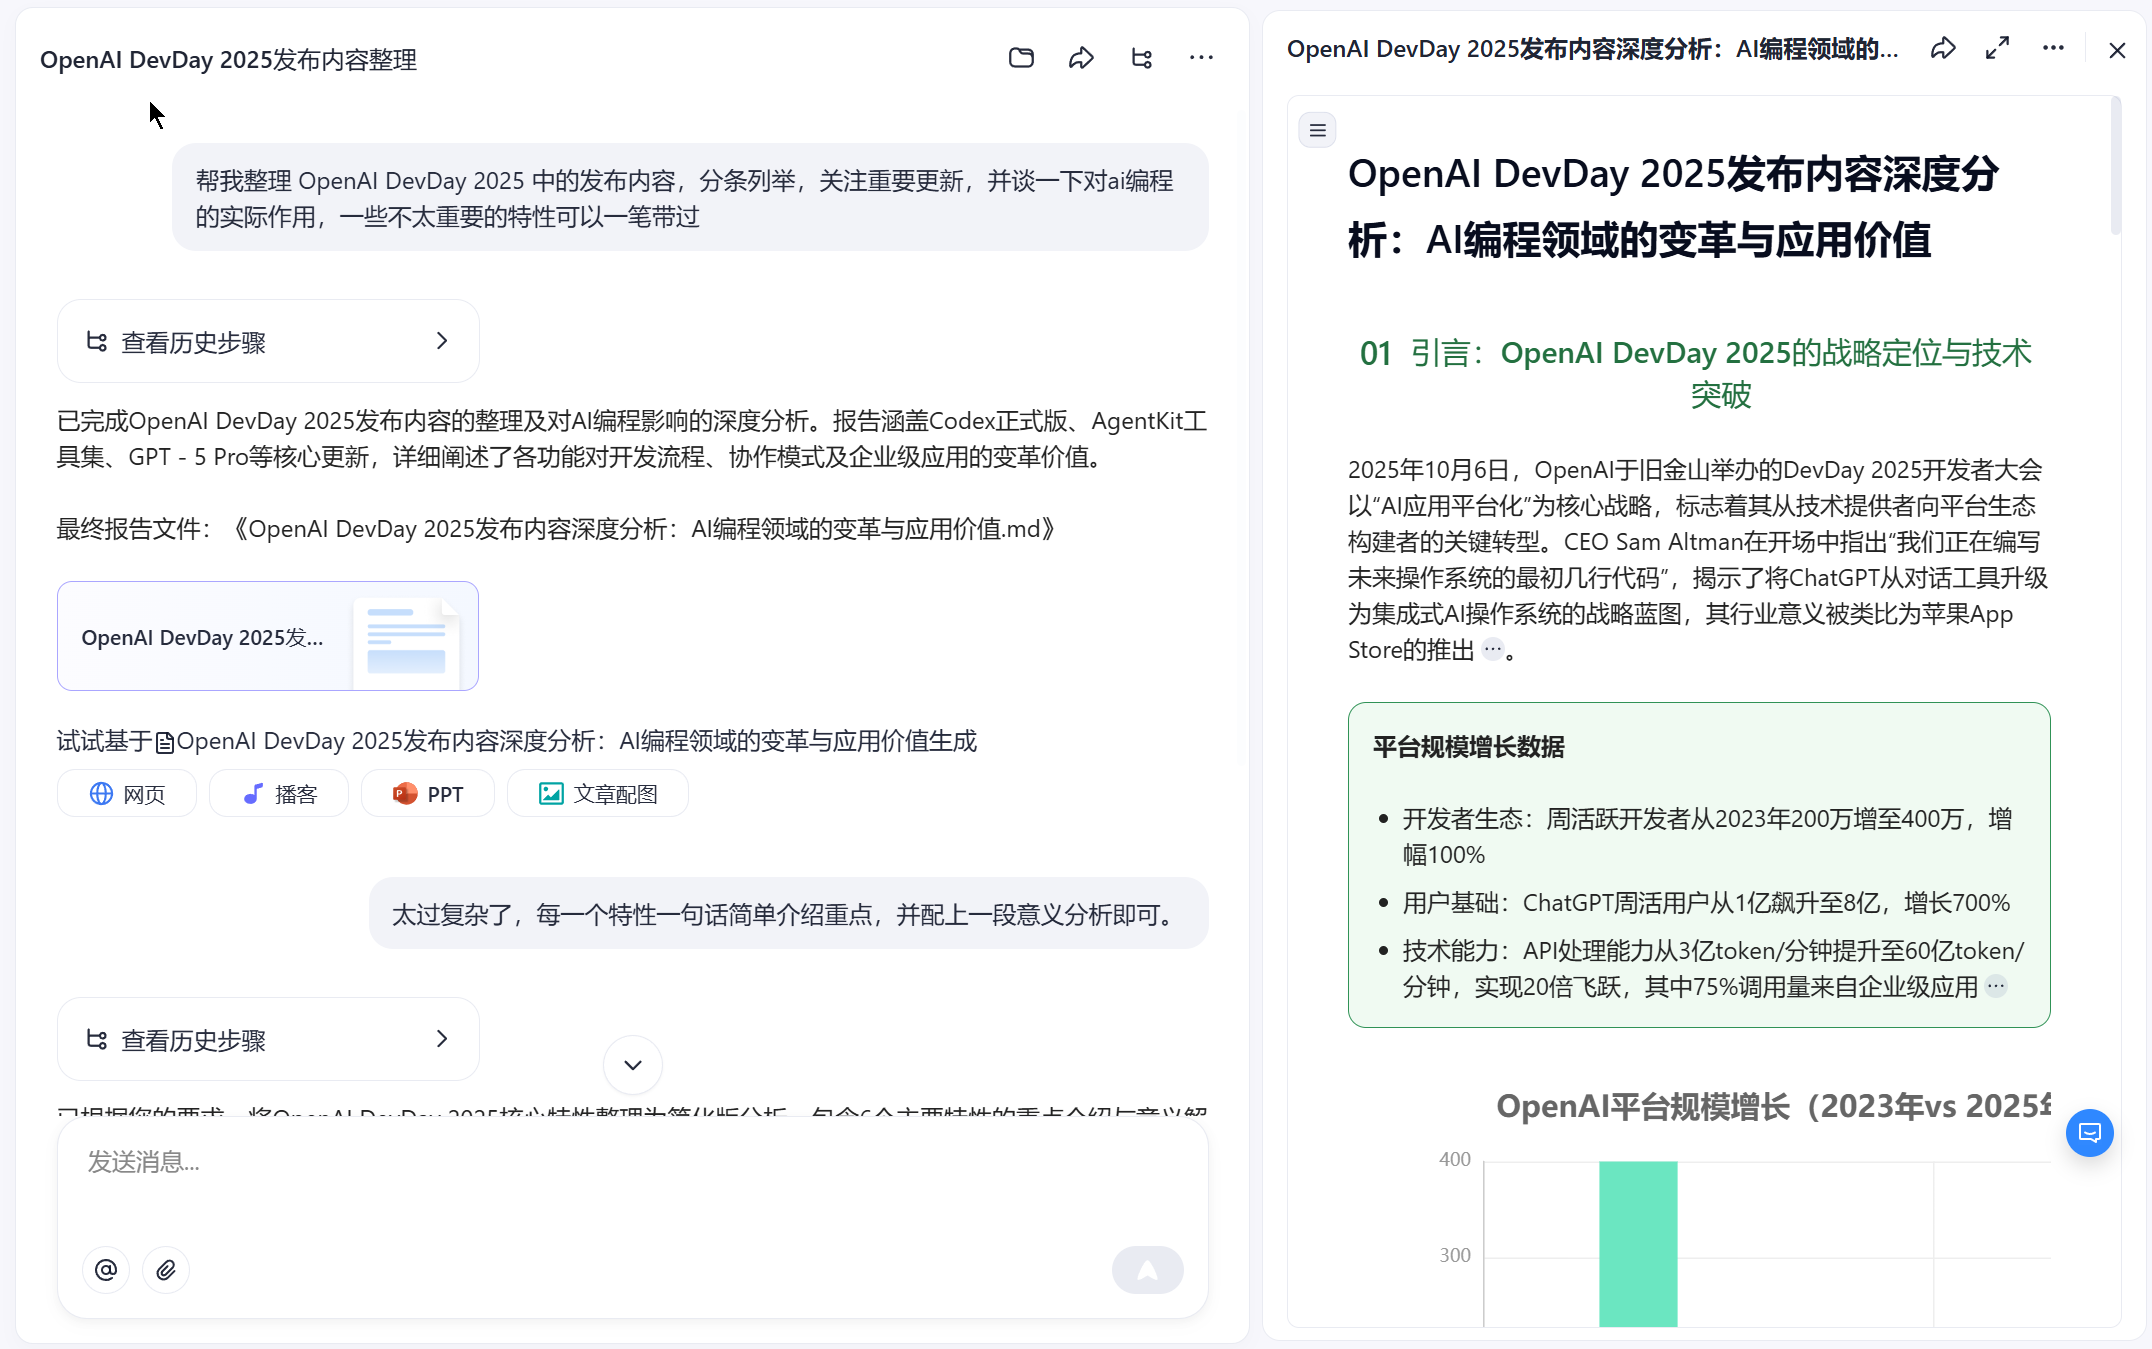This screenshot has width=2152, height=1349.
Task: Click the folder icon in chat header
Action: pos(1021,58)
